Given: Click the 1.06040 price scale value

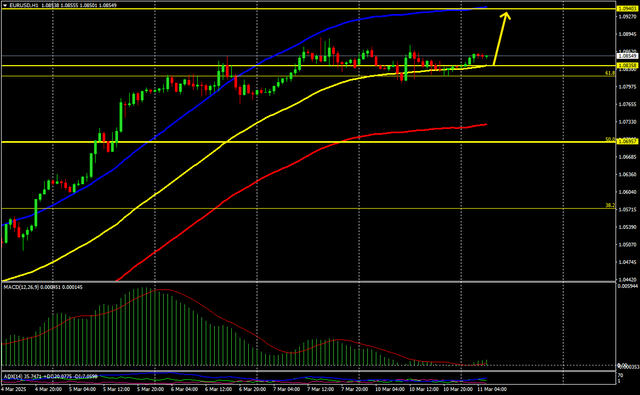Looking at the screenshot, I should (x=627, y=192).
